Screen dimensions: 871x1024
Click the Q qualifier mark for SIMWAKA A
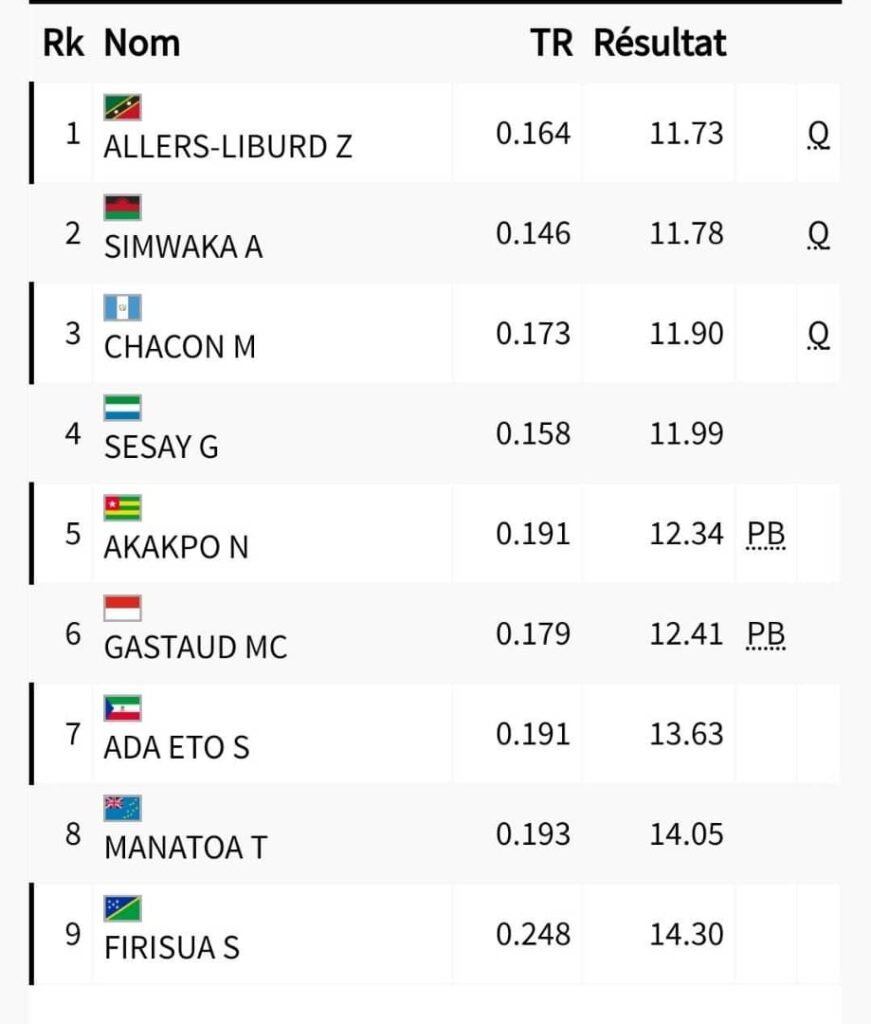818,235
